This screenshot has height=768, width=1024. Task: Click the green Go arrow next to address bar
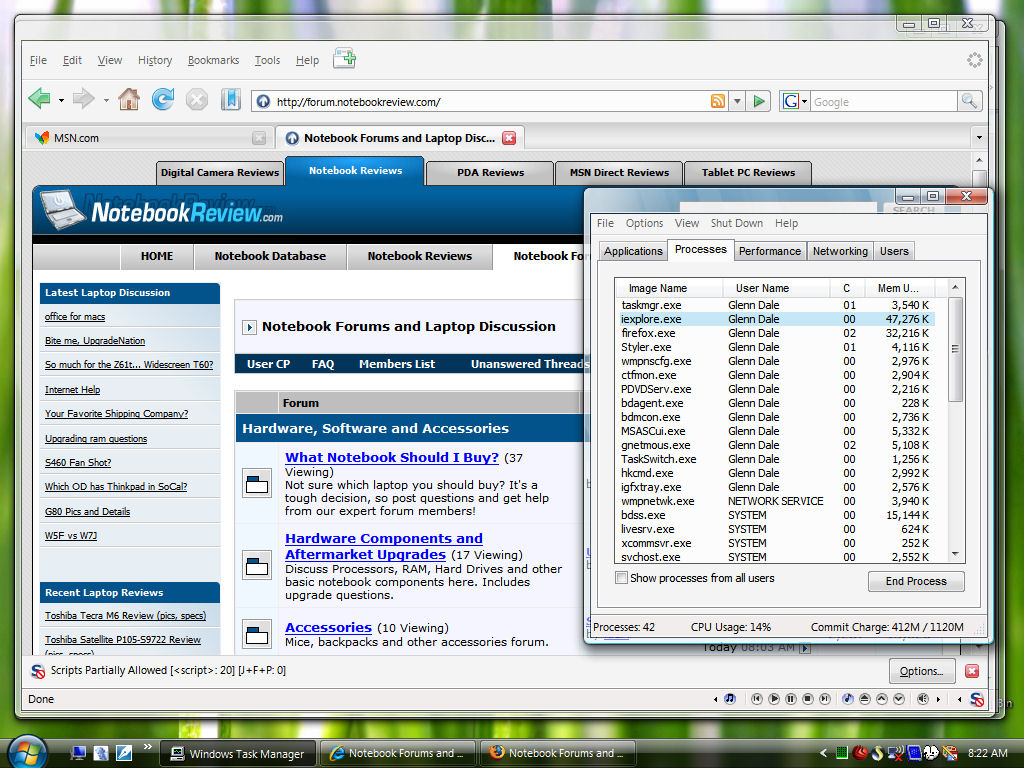point(759,101)
